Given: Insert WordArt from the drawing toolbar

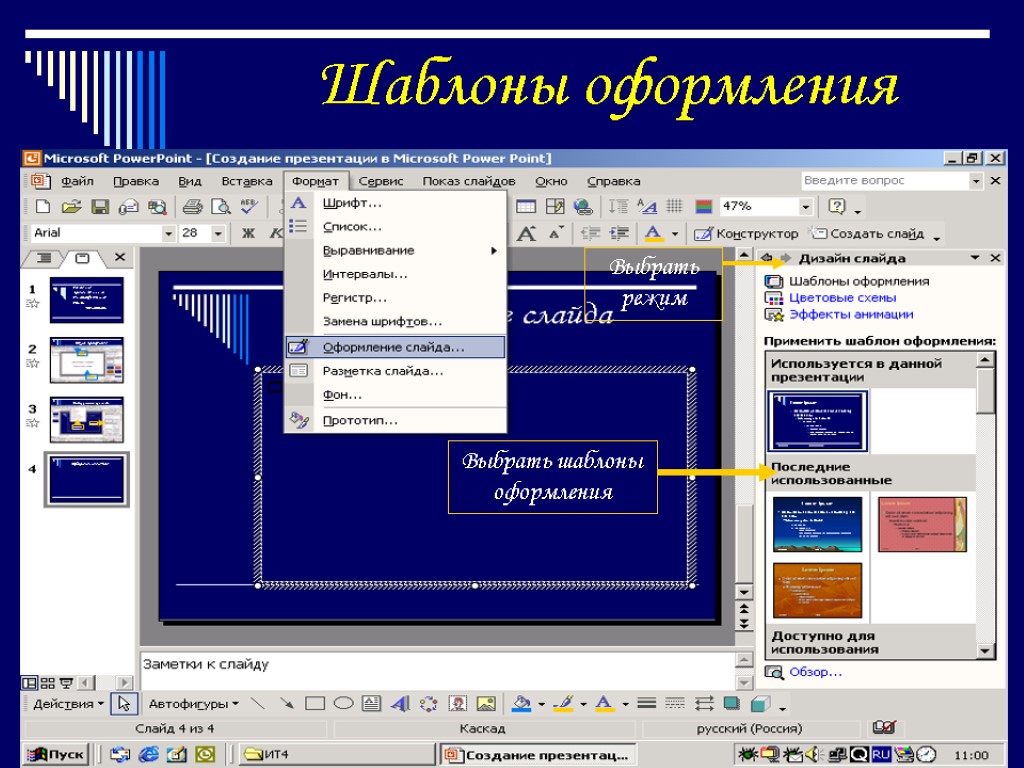Looking at the screenshot, I should [x=400, y=703].
